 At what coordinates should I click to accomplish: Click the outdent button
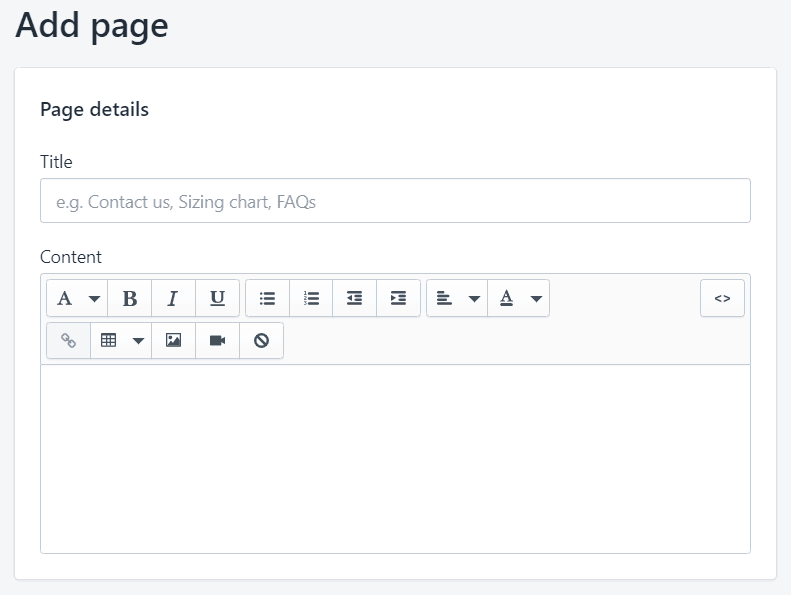(355, 298)
